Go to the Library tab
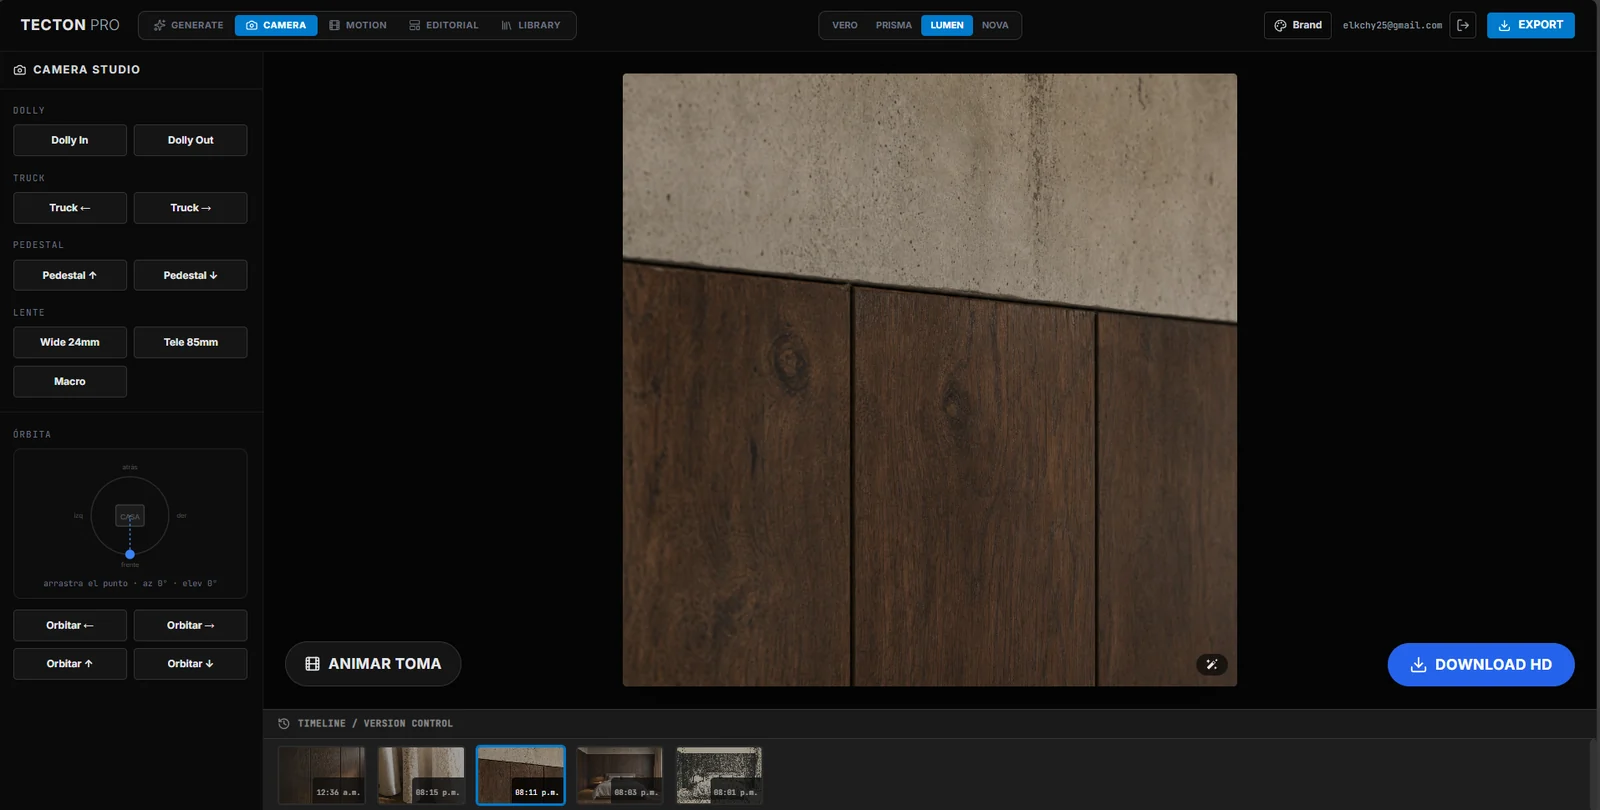The image size is (1600, 810). point(531,25)
